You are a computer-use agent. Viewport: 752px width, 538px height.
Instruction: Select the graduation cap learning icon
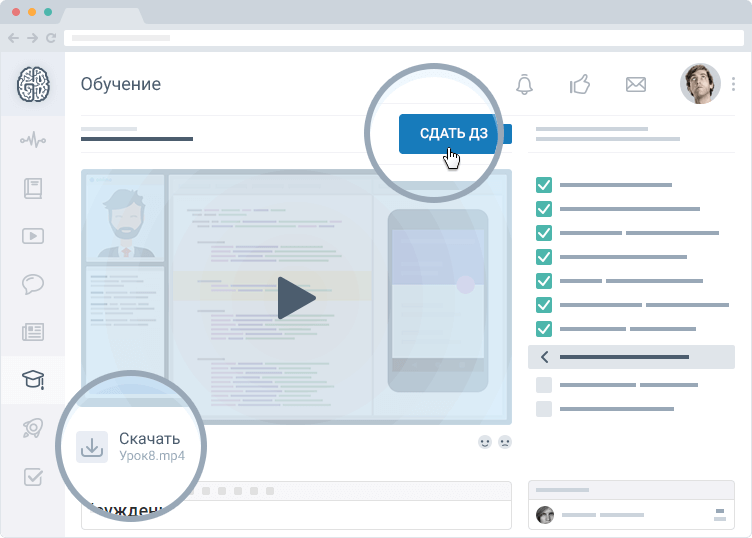pos(32,380)
